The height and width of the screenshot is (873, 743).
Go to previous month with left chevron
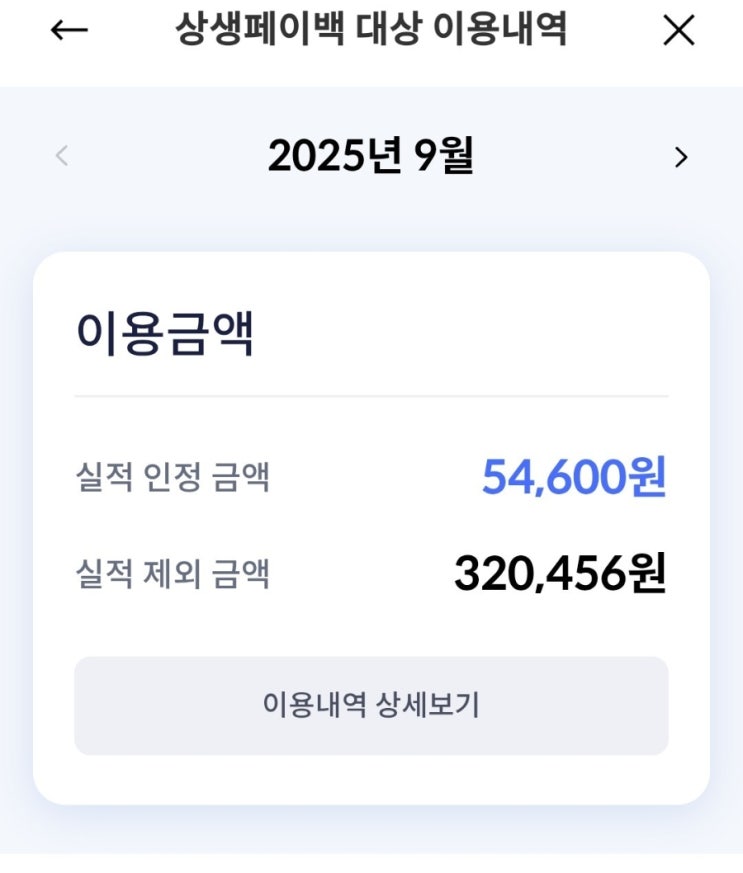tap(62, 156)
